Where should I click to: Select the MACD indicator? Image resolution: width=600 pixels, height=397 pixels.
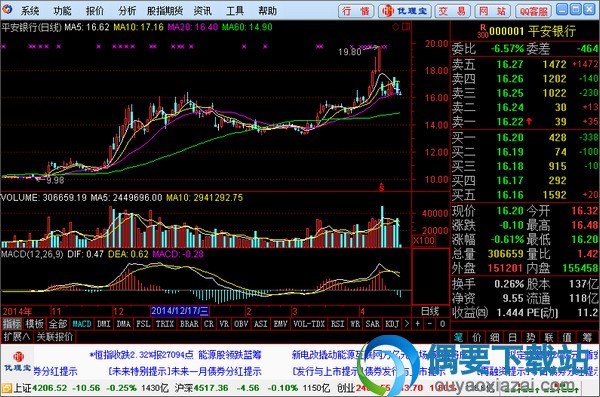click(x=82, y=324)
